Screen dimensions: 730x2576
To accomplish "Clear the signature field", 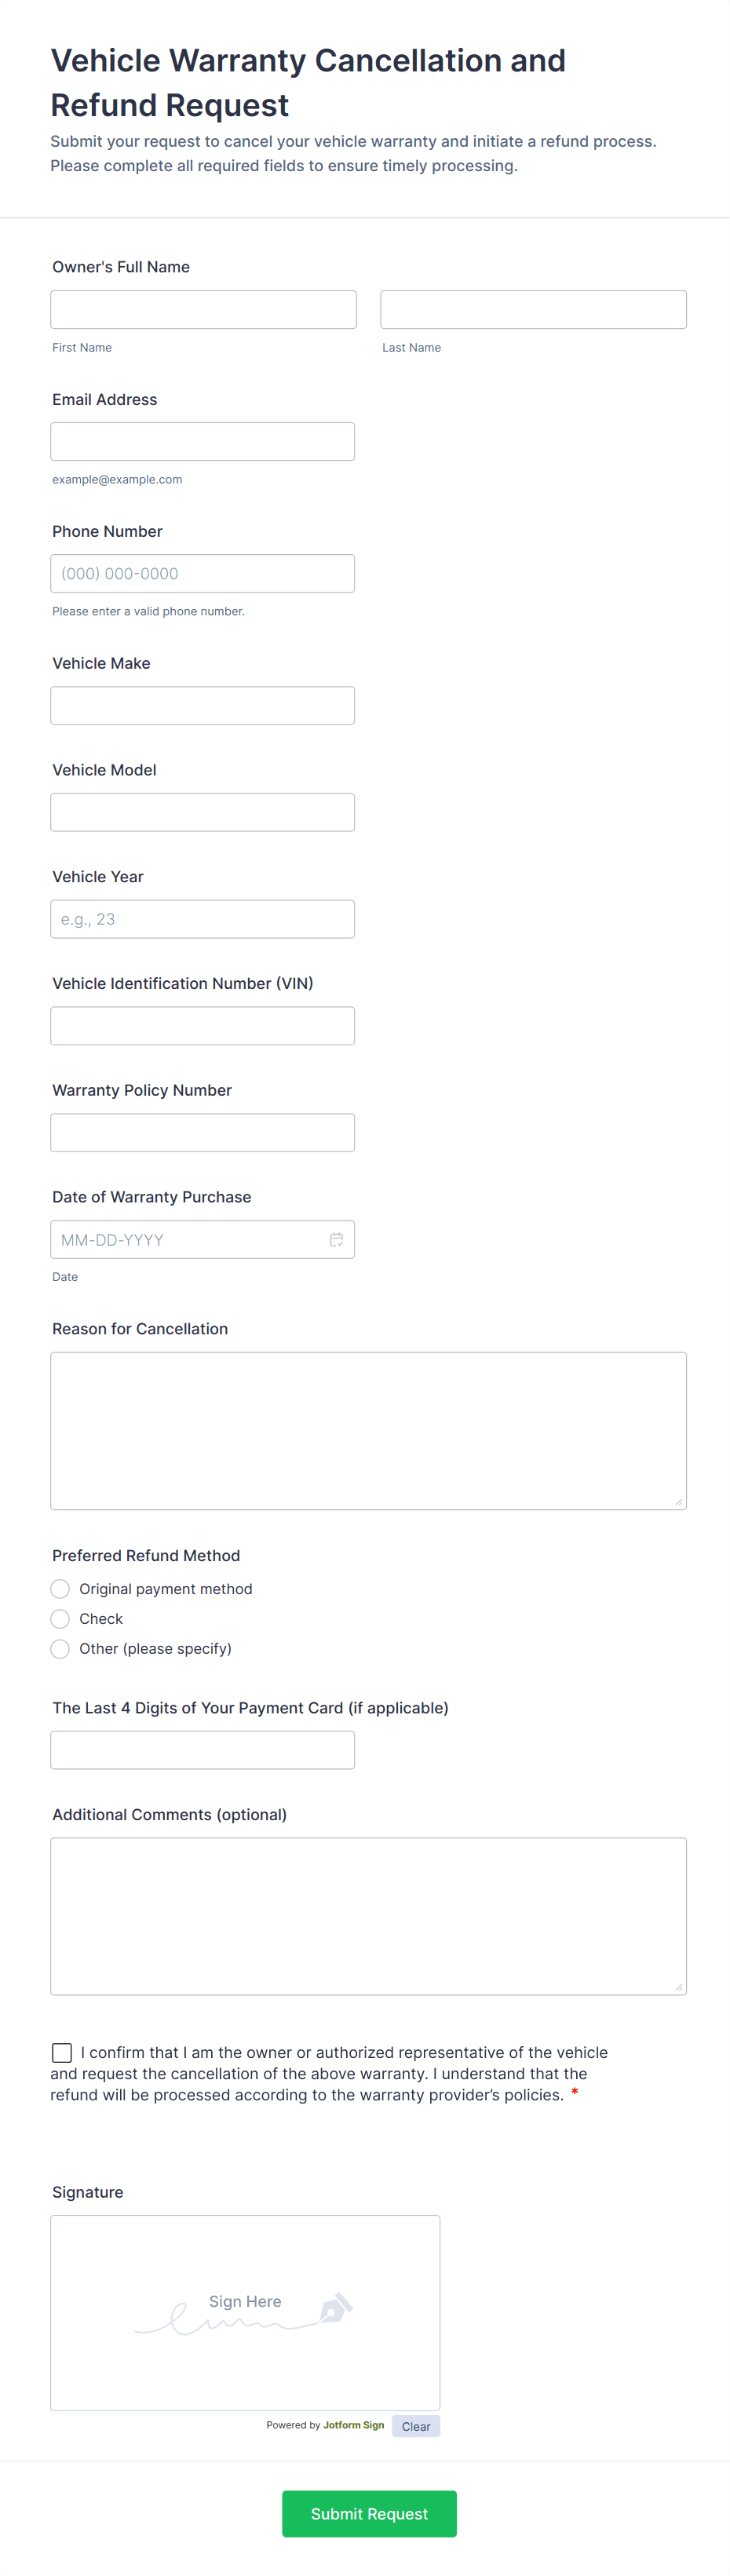I will 415,2426.
